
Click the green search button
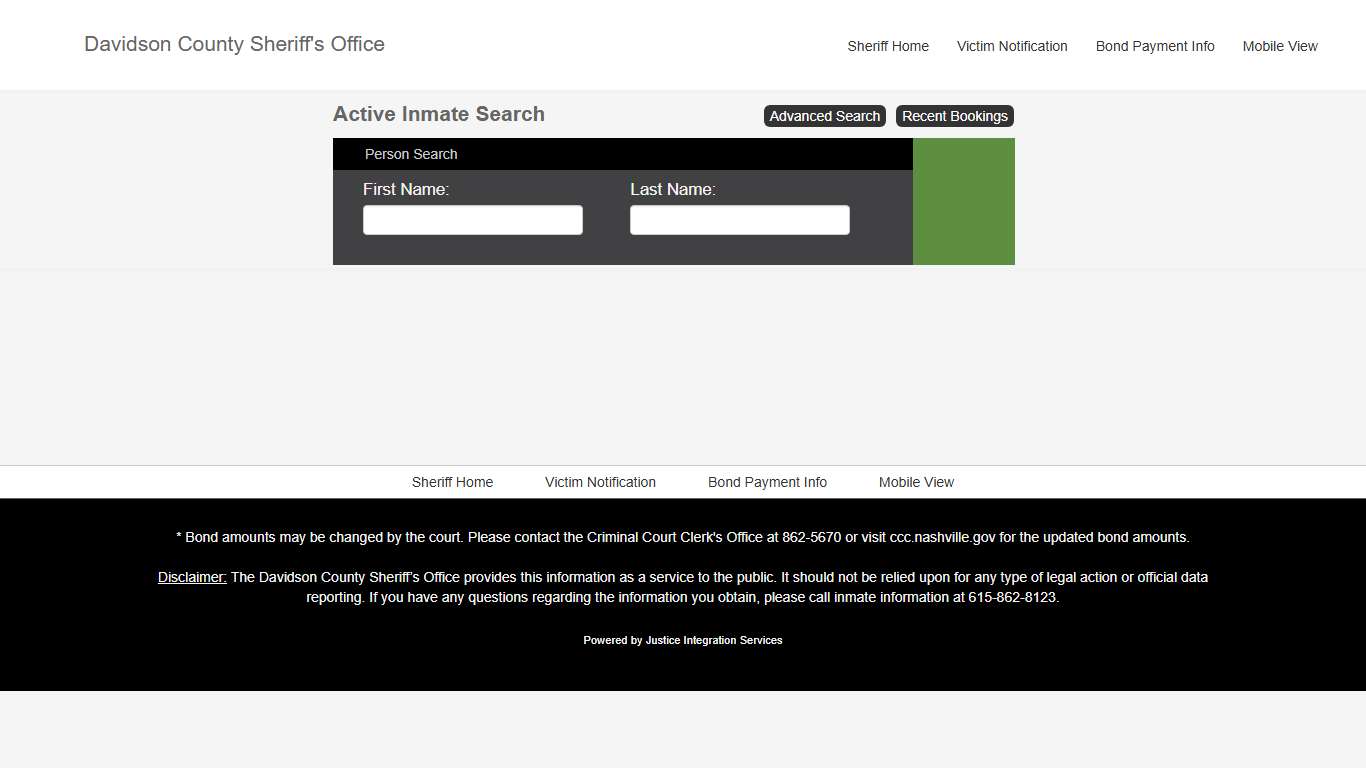[x=963, y=201]
